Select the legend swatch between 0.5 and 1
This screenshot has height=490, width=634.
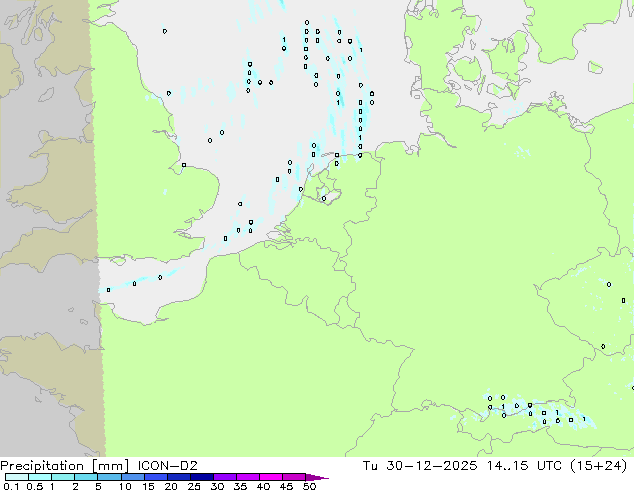click(40, 477)
